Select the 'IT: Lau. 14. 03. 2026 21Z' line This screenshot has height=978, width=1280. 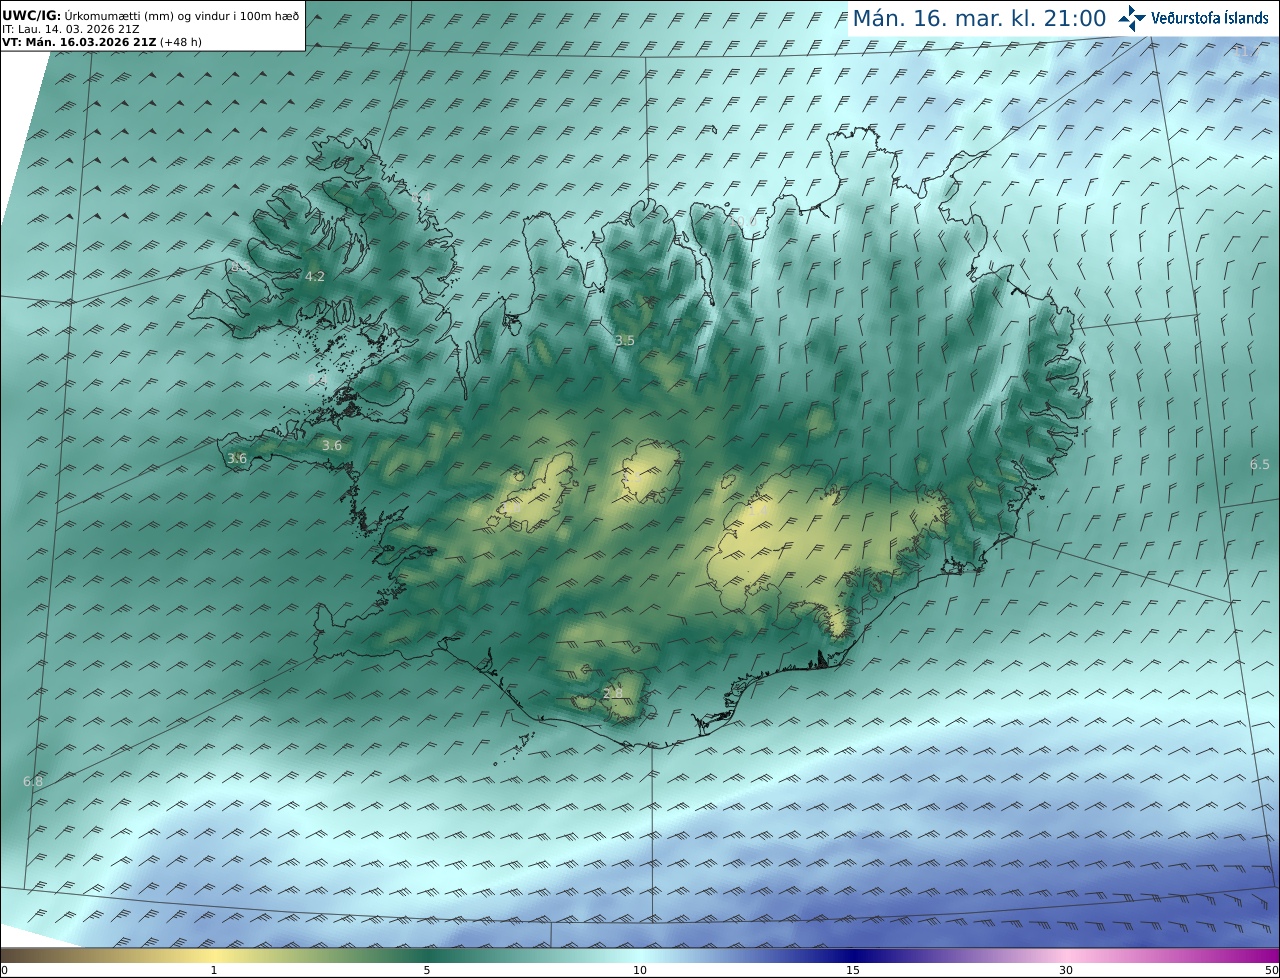point(71,29)
